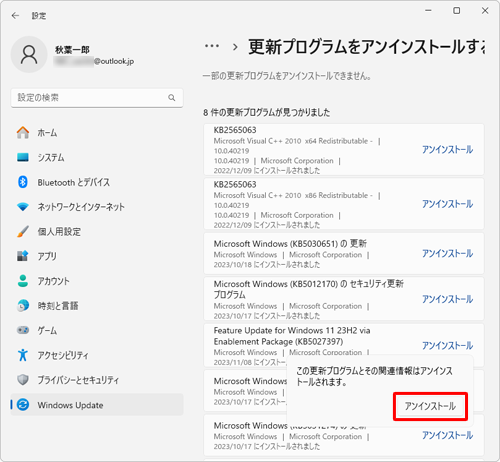This screenshot has height=462, width=500.
Task: Uninstall the last listed update from 2023/10/17
Action: tap(447, 435)
